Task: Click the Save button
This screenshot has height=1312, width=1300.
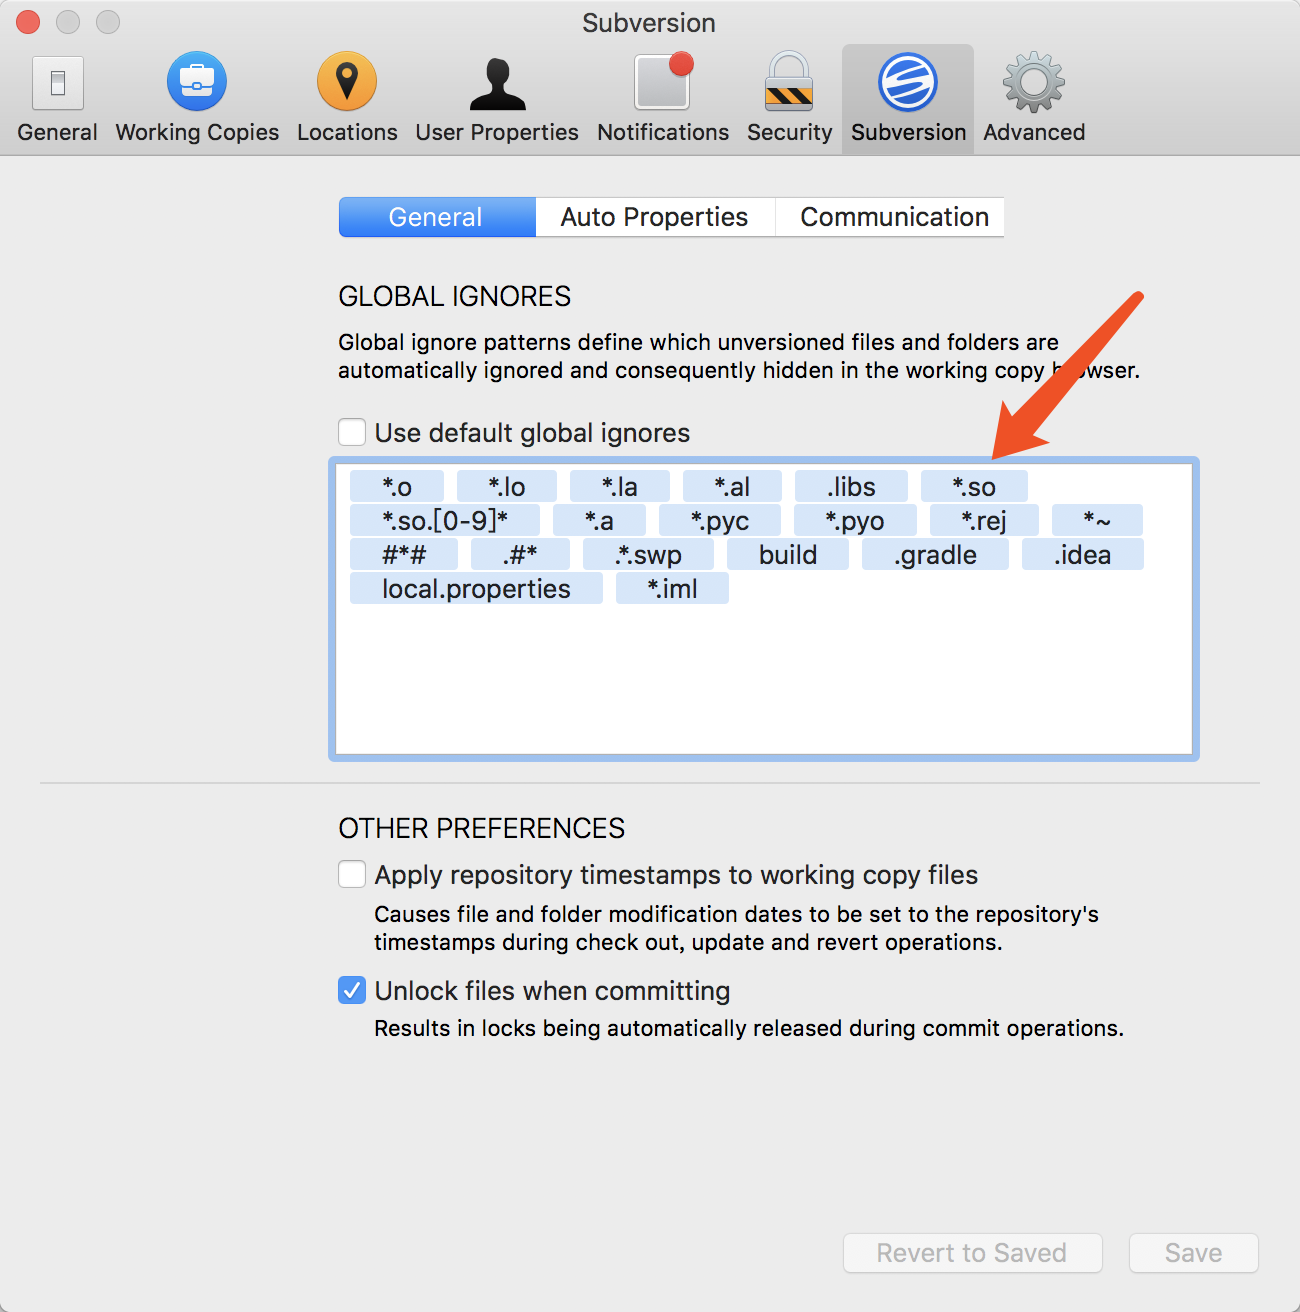Action: pyautogui.click(x=1193, y=1253)
